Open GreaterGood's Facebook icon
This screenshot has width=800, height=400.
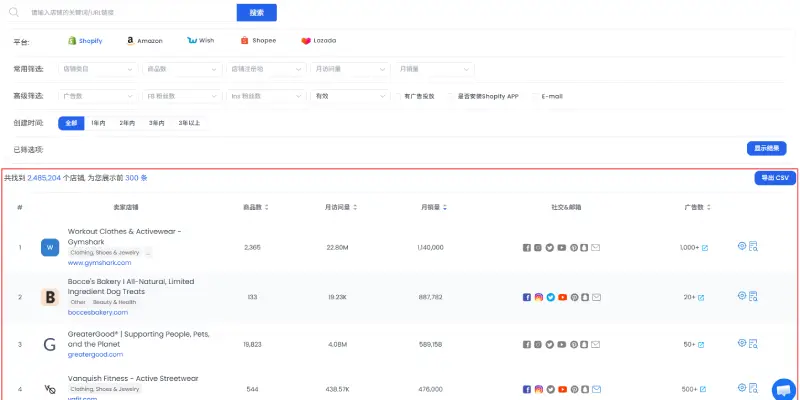click(527, 344)
